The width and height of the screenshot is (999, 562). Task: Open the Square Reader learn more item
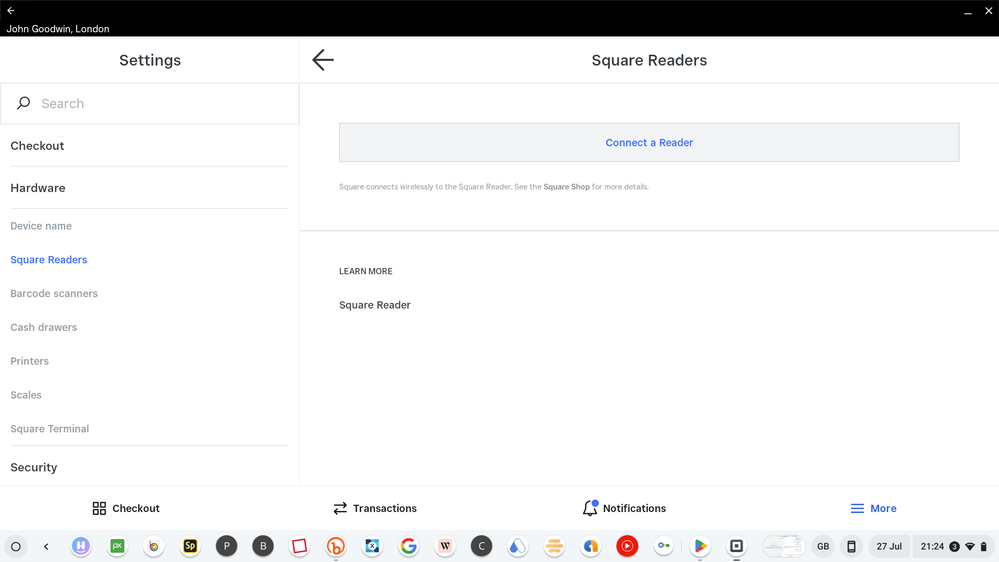pos(375,305)
